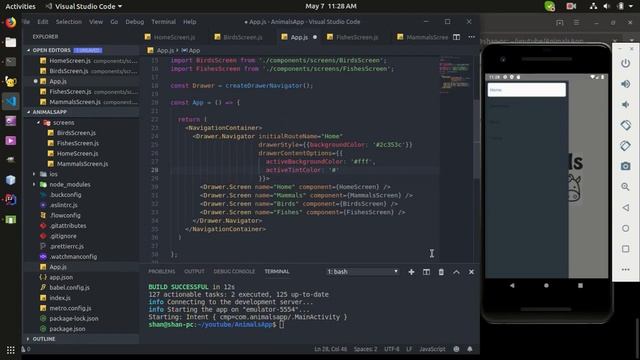Open the Terminal menu

coord(163,22)
